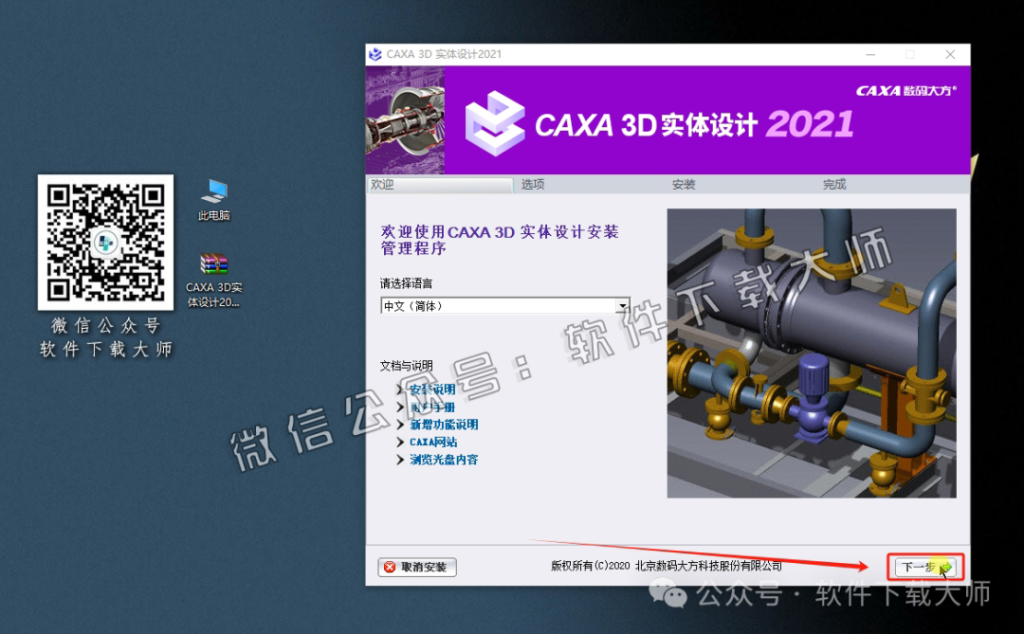
Task: Select the 欢迎 tab
Action: pos(440,185)
